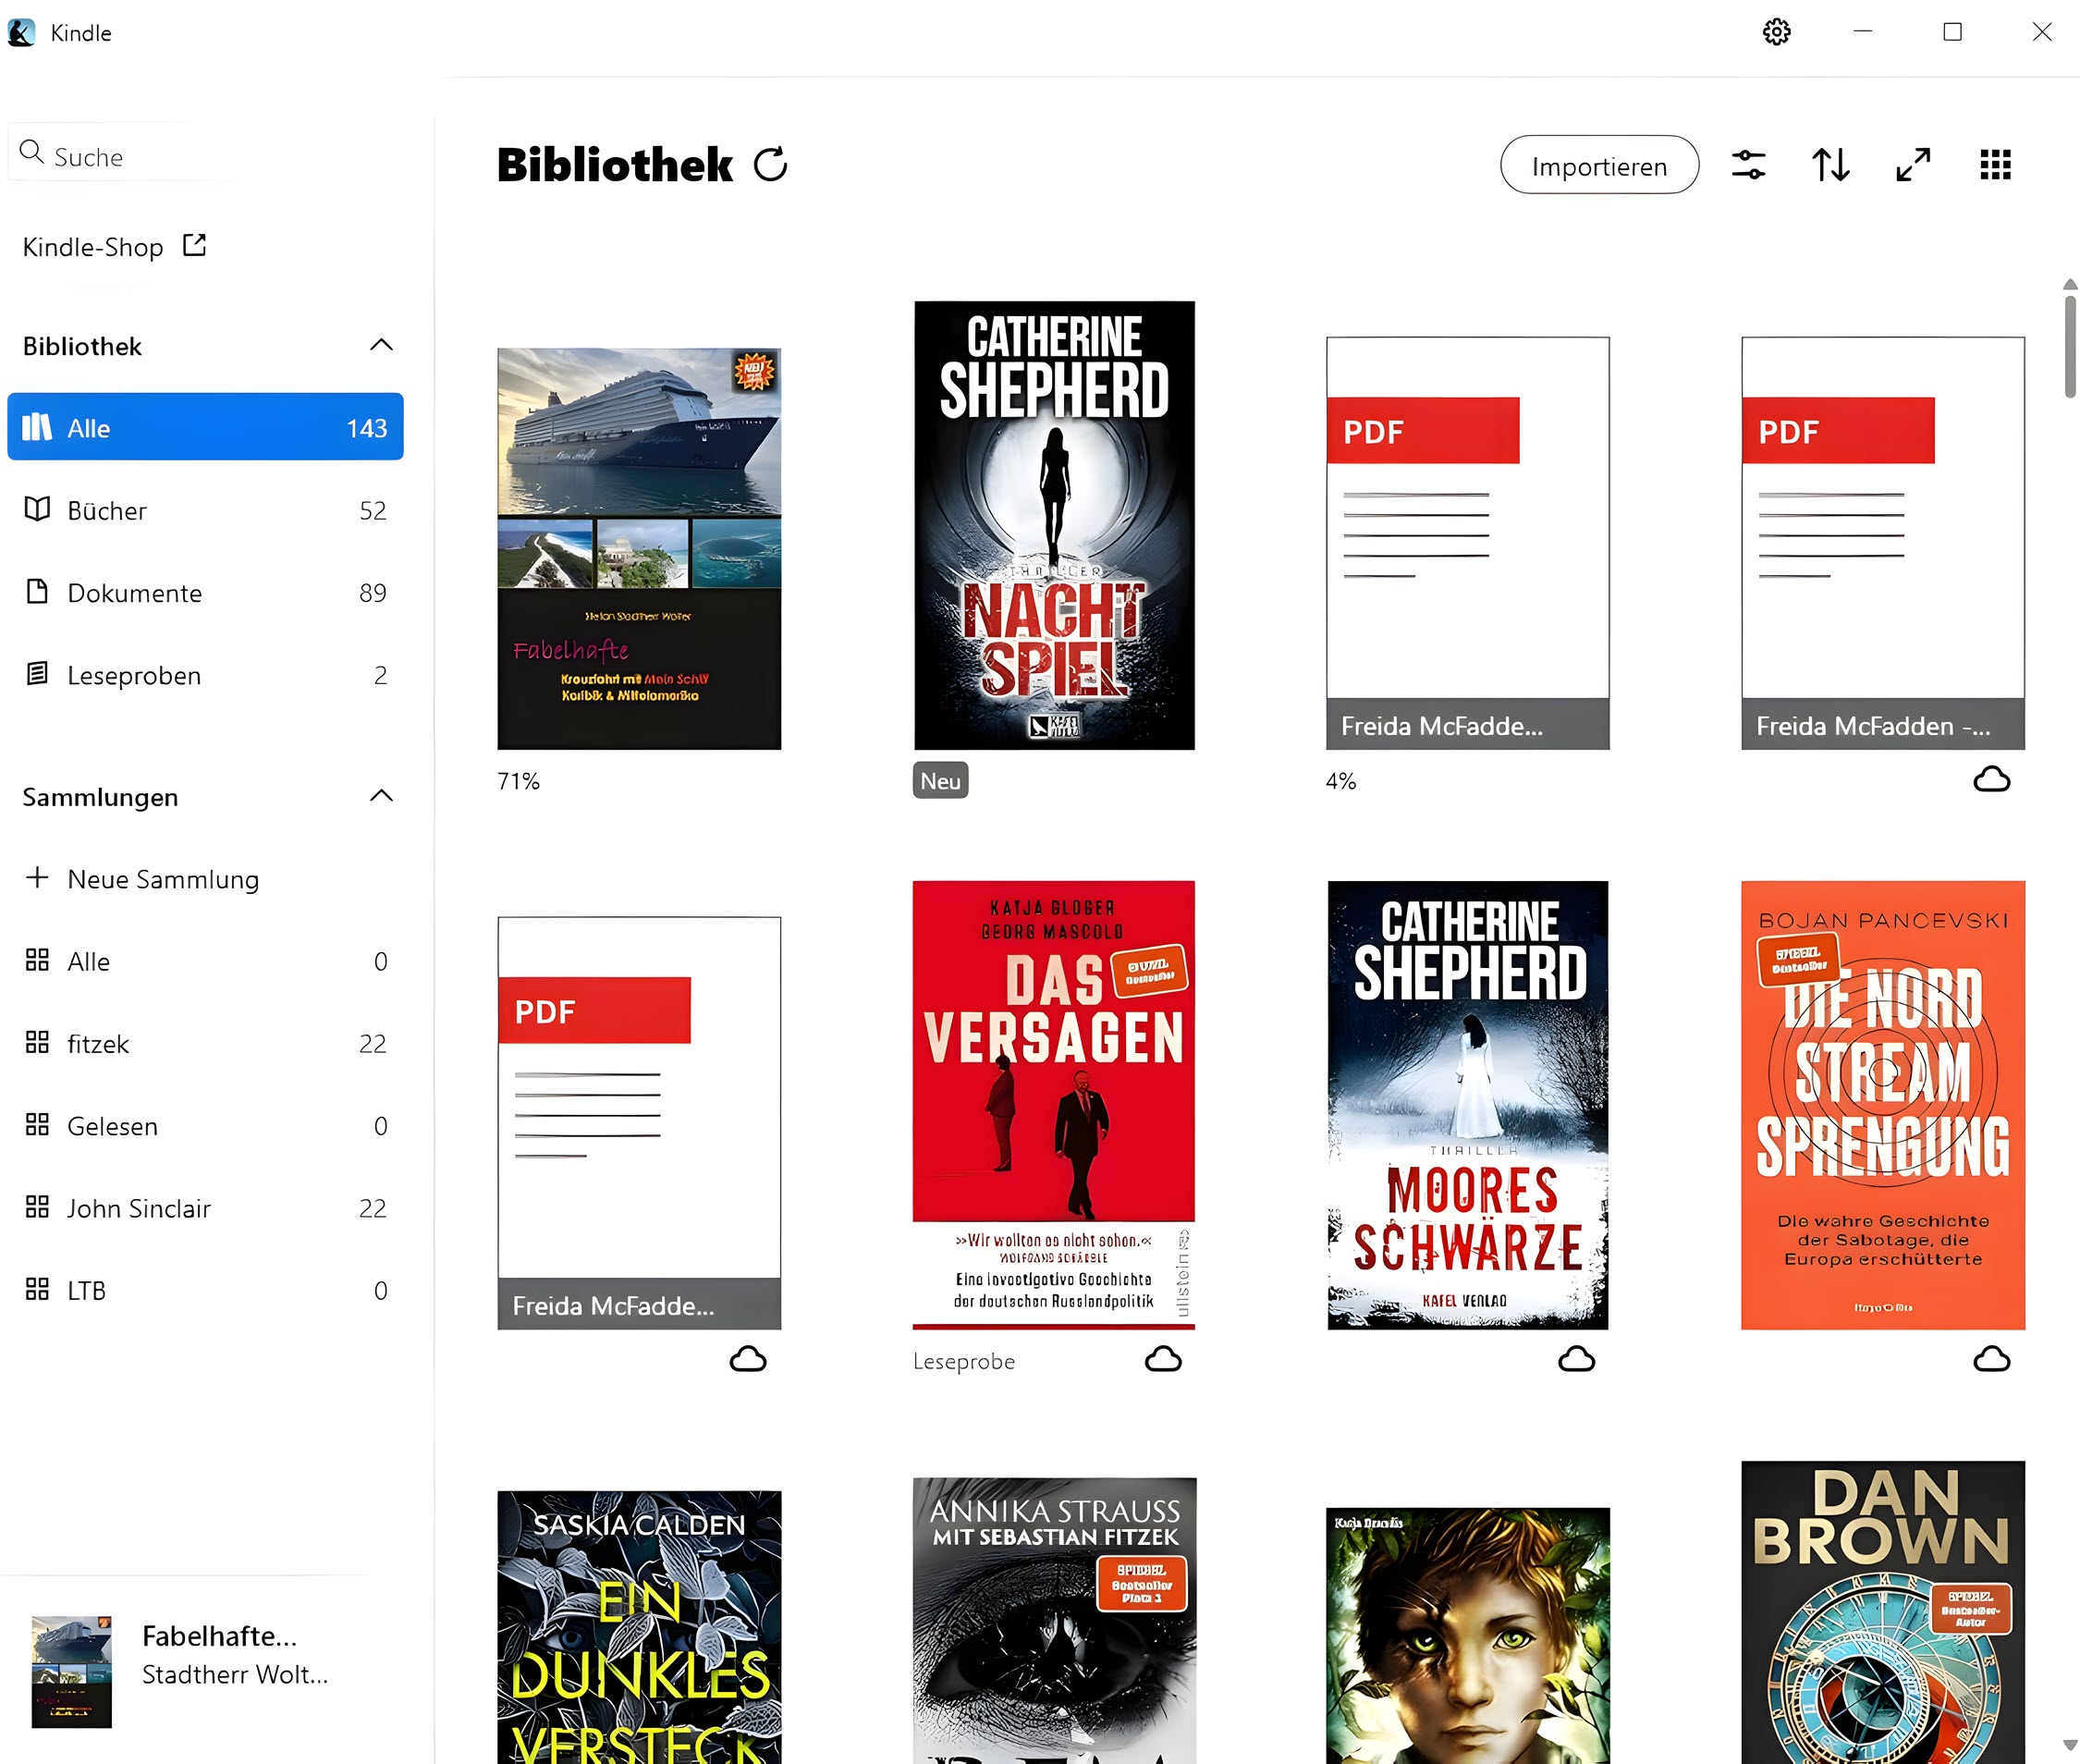Screen dimensions: 2080x1764
Task: Click the search magnifier icon
Action: click(x=32, y=152)
